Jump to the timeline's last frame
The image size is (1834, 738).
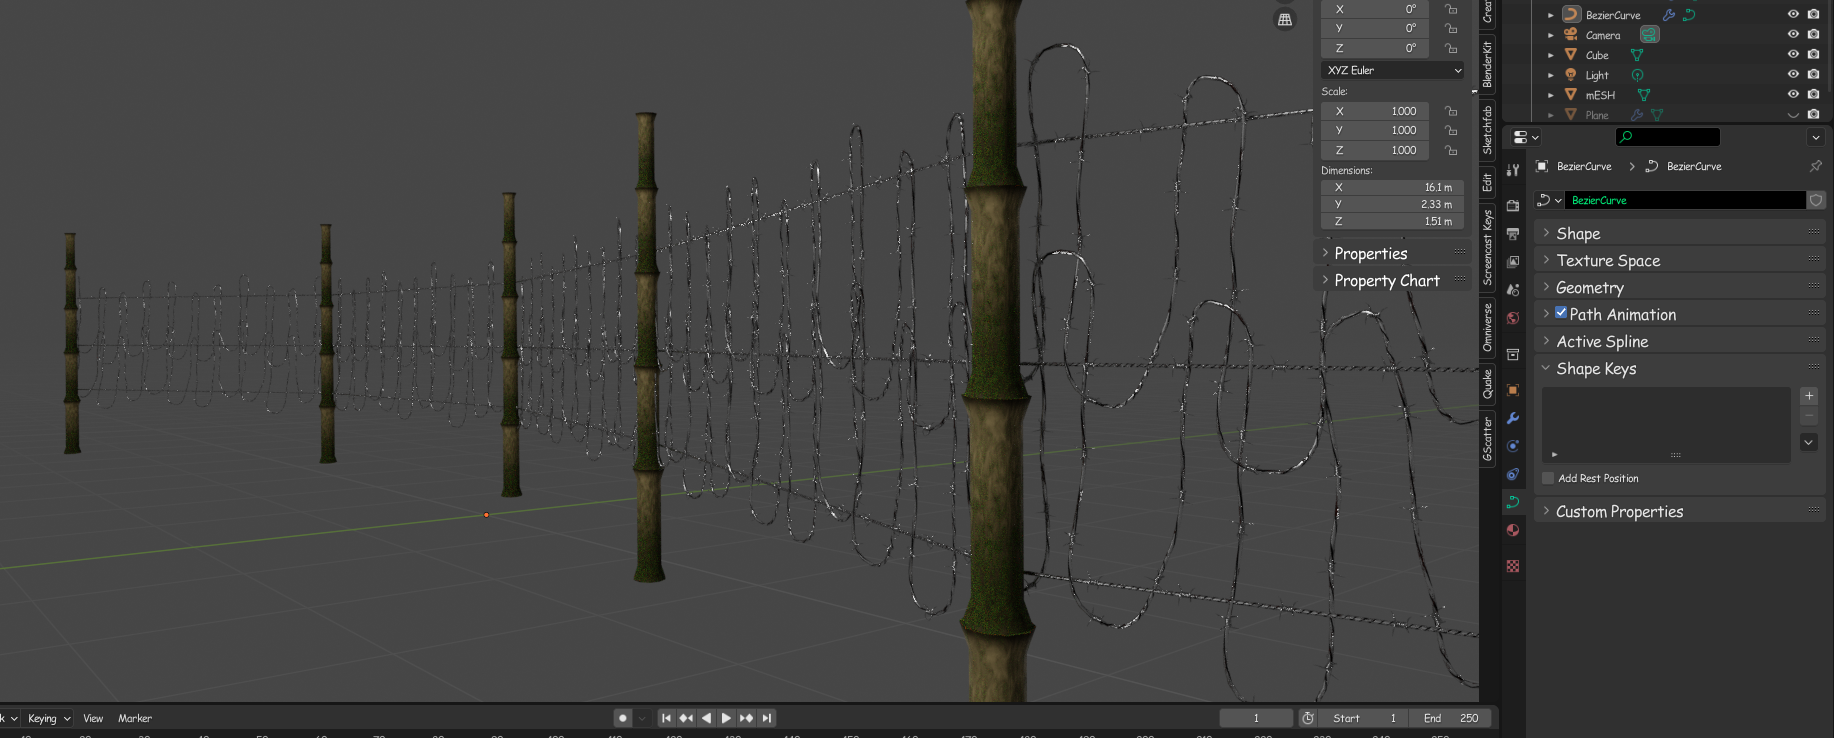(x=767, y=718)
